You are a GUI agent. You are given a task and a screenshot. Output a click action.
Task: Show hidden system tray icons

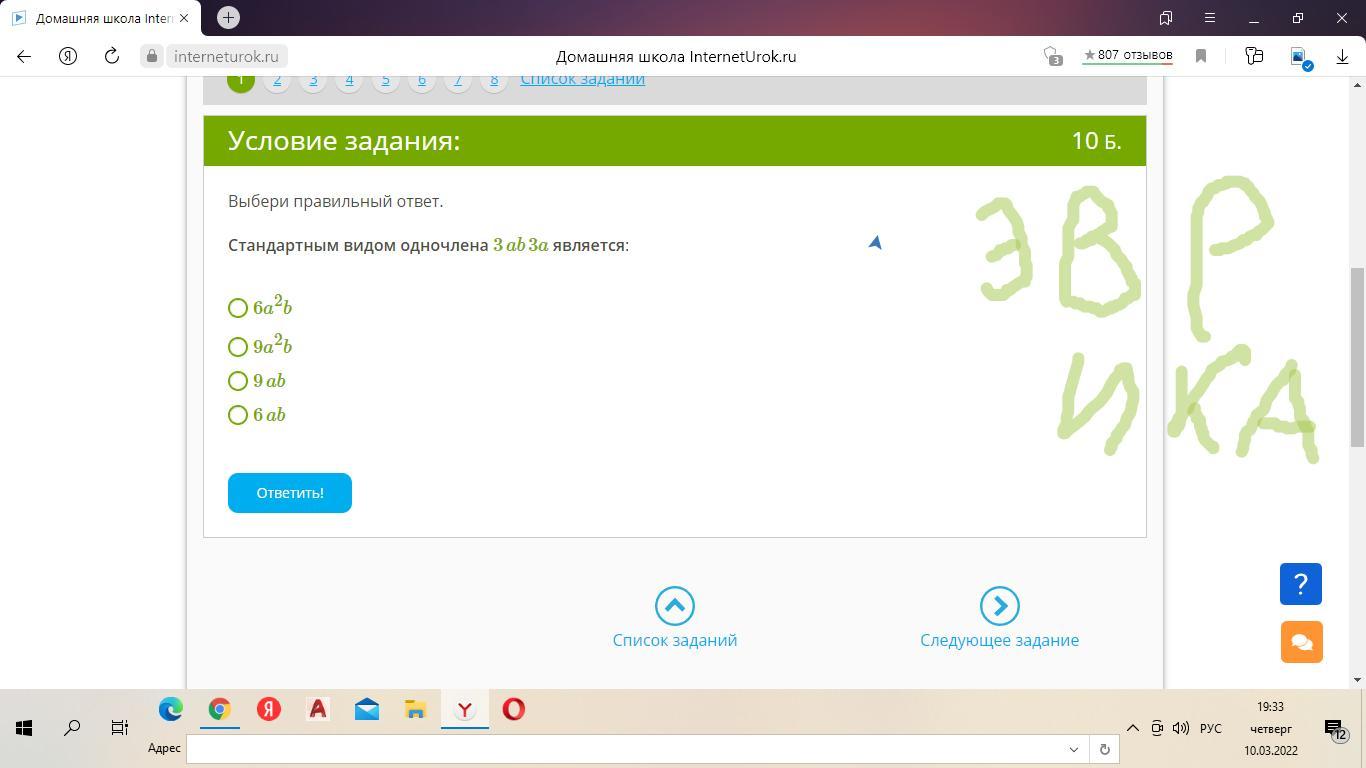(1133, 728)
